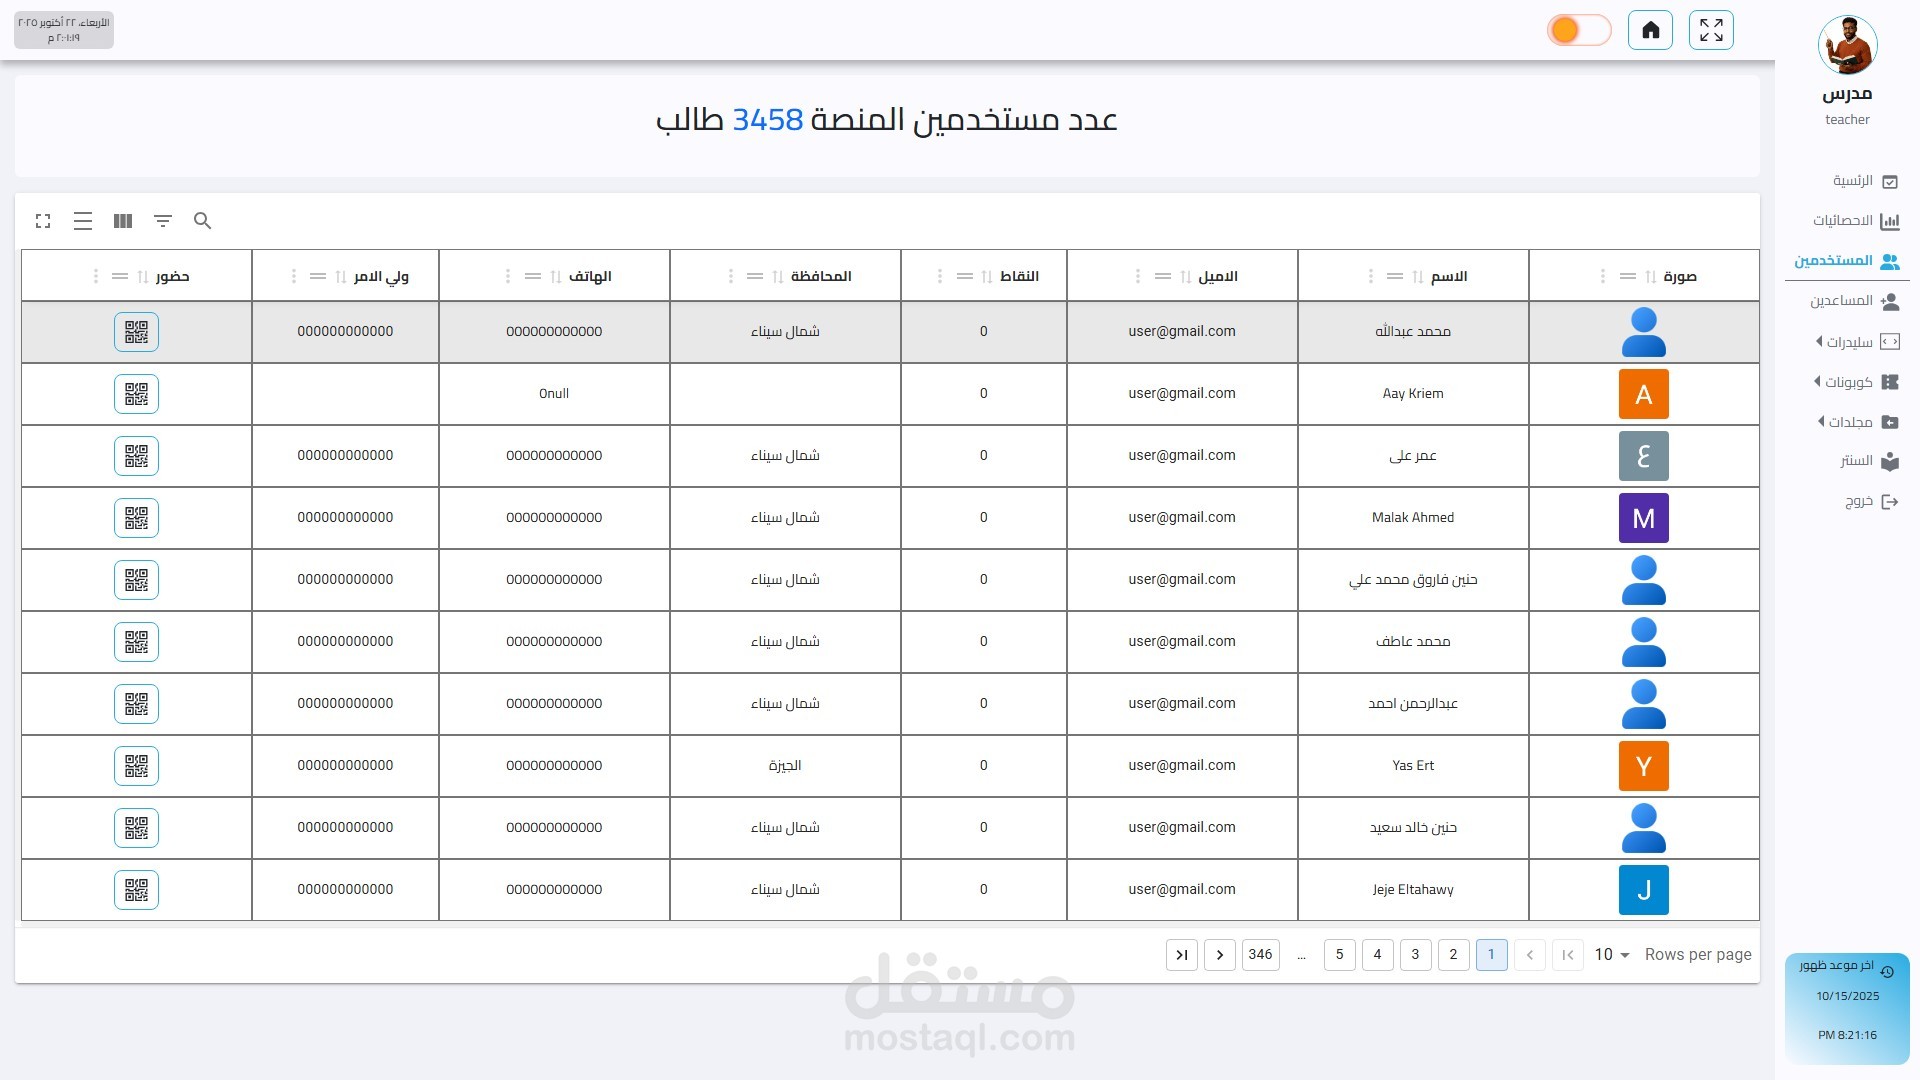Jump to last page button

point(1181,955)
